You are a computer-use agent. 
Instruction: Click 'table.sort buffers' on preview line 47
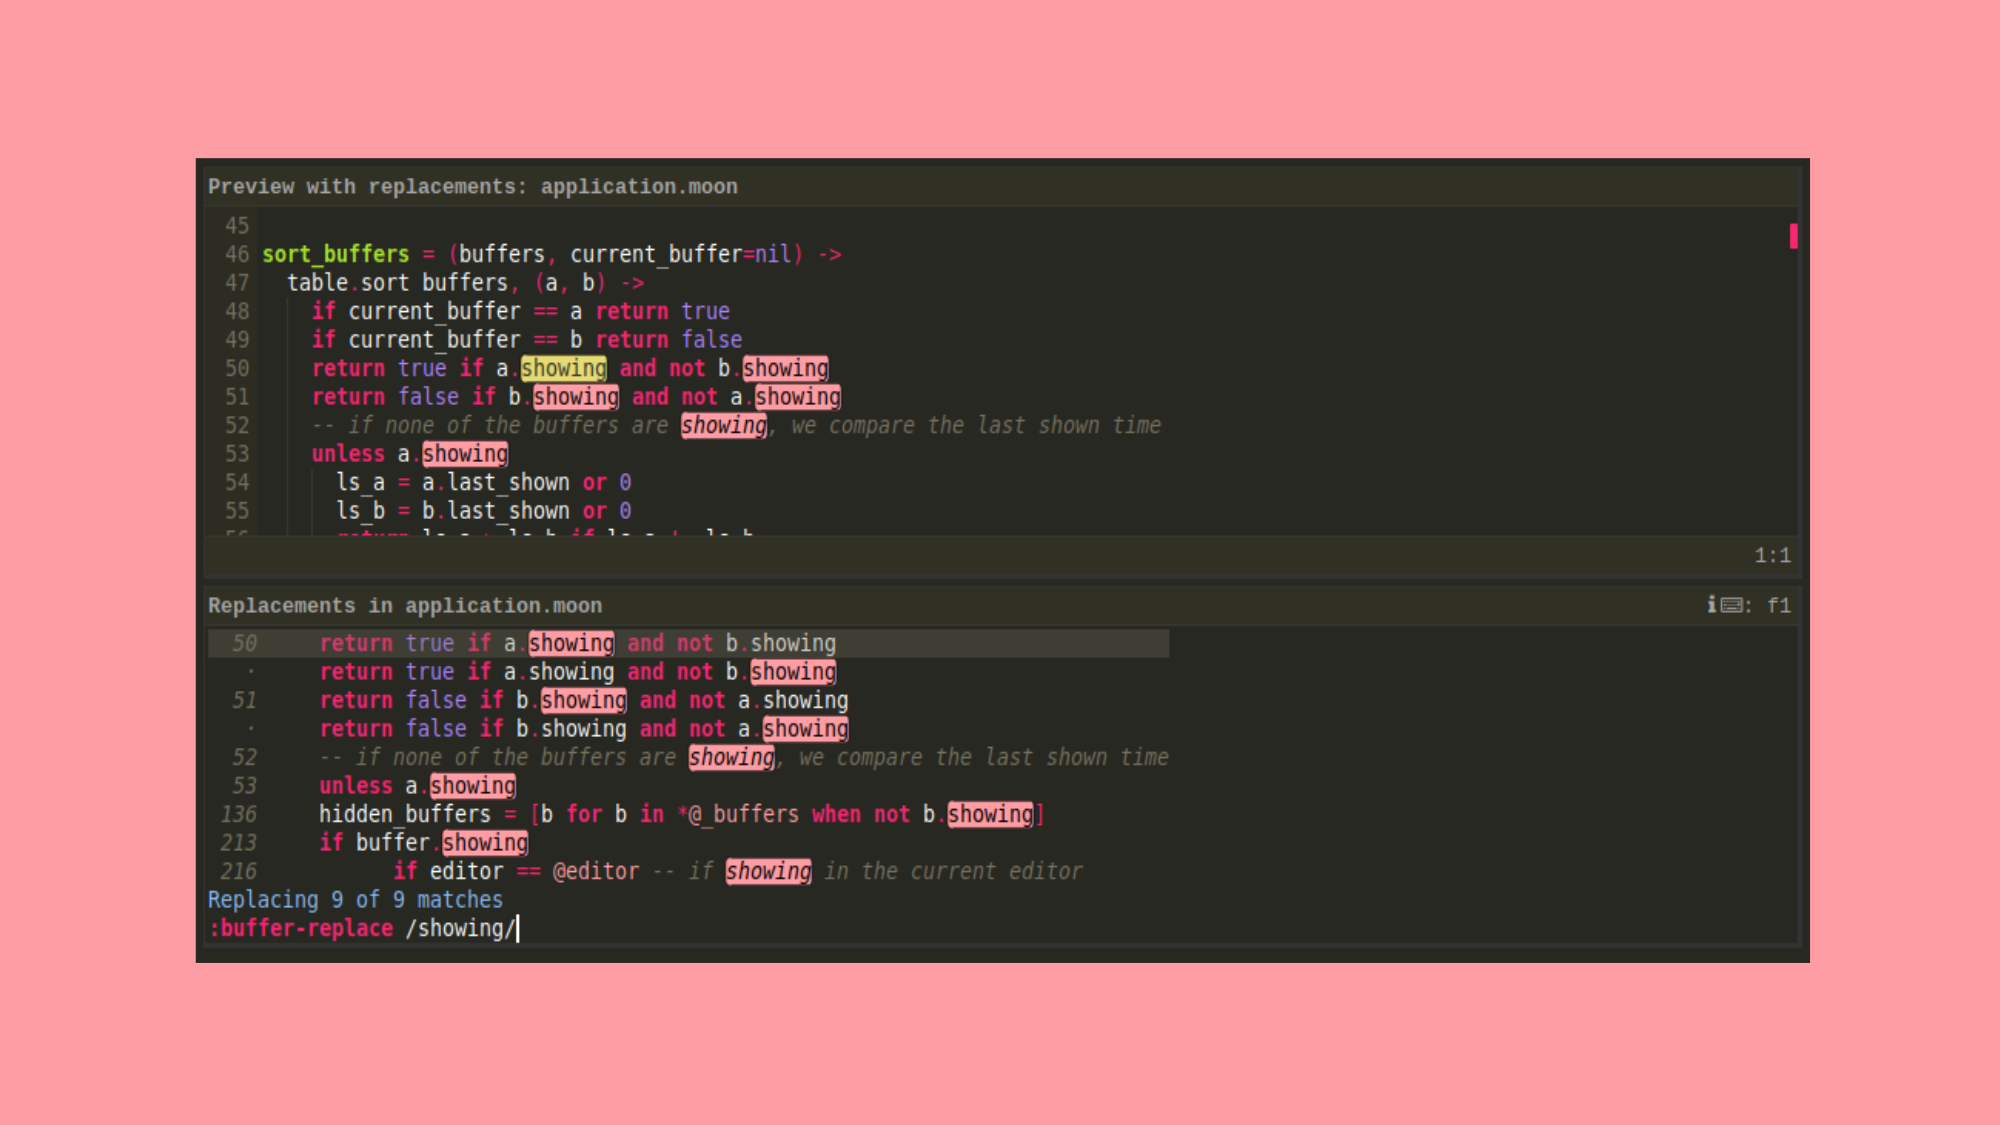pyautogui.click(x=397, y=283)
